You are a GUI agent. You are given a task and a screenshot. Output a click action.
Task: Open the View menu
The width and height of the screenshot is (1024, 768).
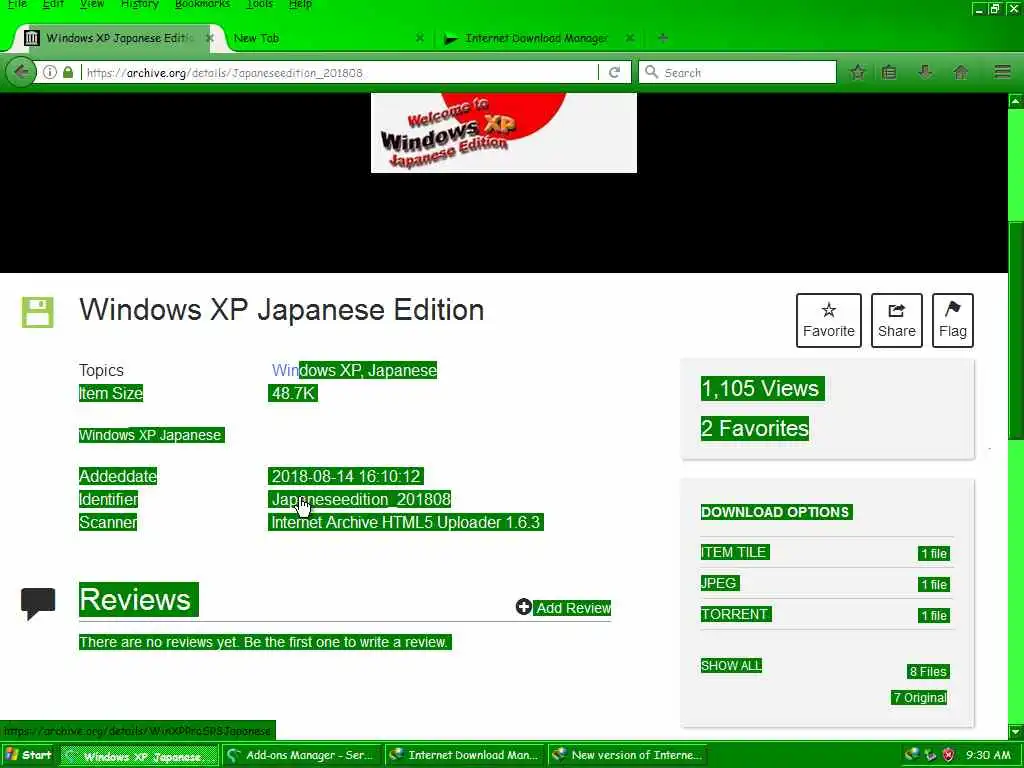(92, 5)
